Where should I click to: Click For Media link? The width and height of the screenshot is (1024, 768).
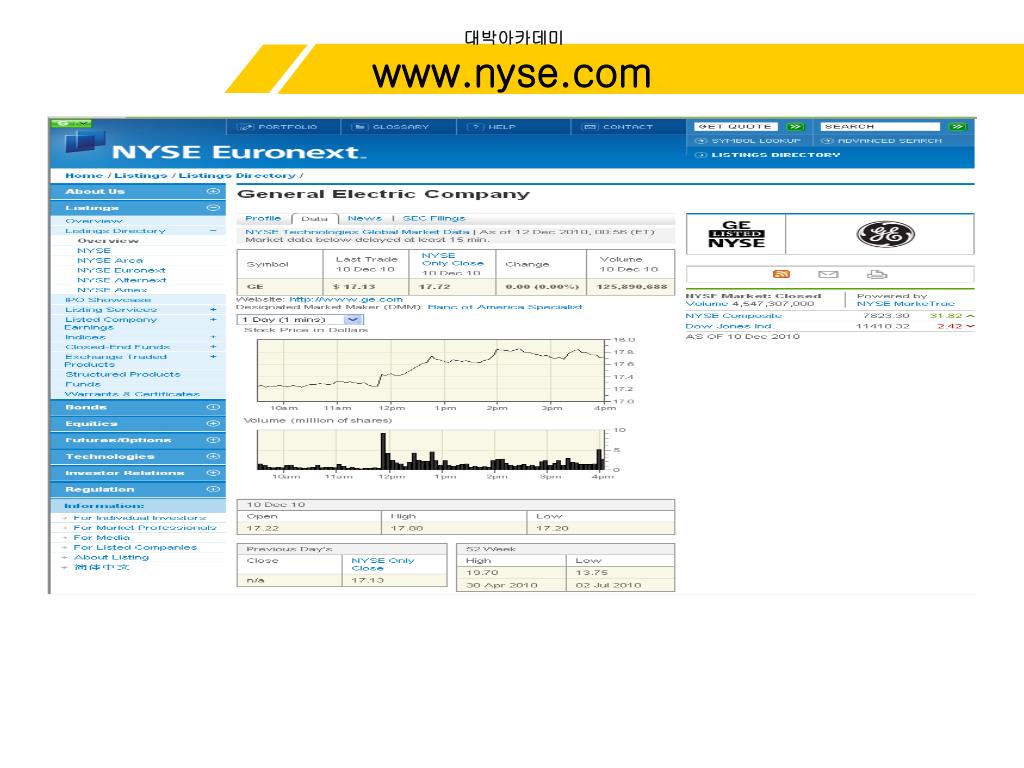tap(101, 537)
